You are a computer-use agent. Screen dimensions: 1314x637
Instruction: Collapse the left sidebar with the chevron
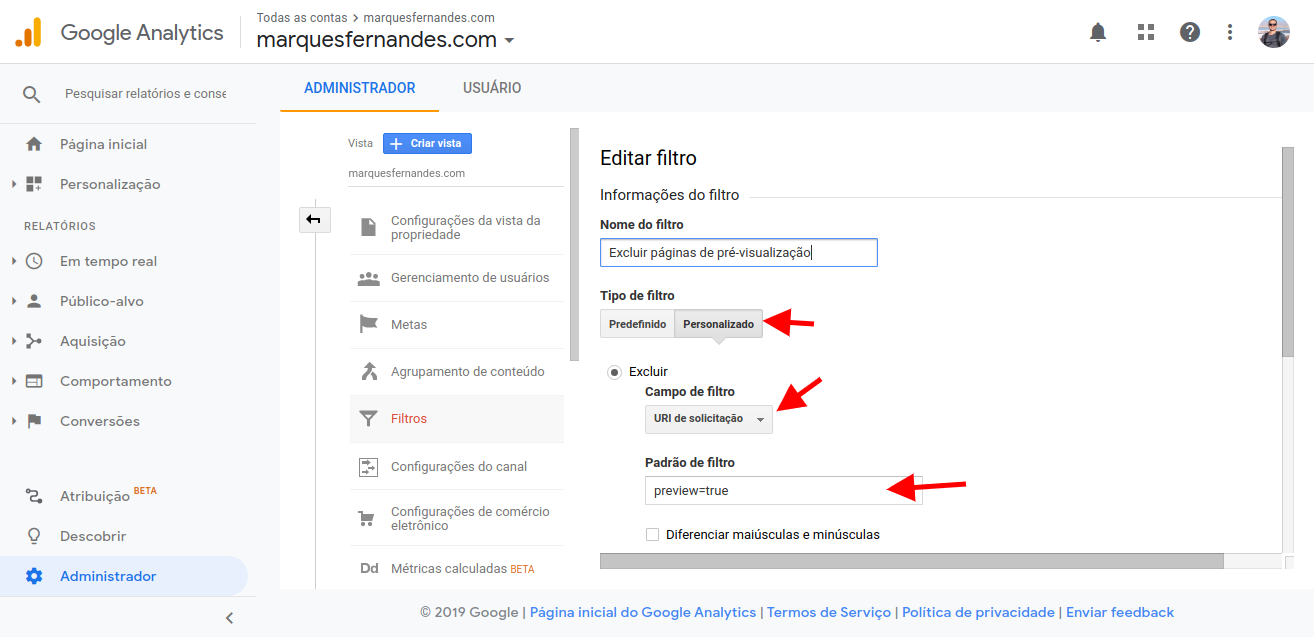(229, 618)
